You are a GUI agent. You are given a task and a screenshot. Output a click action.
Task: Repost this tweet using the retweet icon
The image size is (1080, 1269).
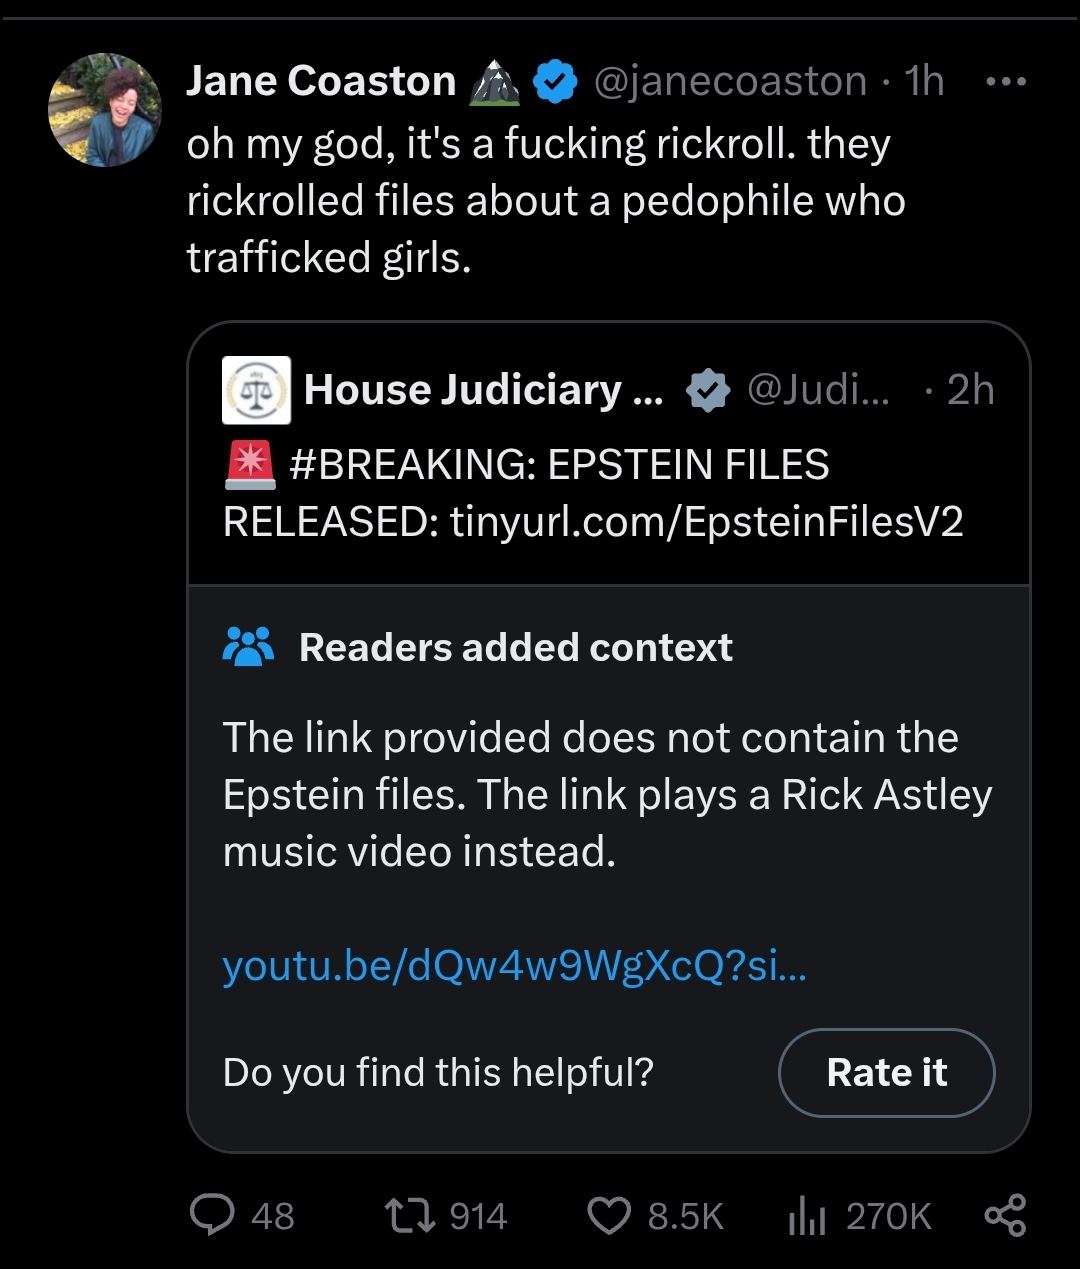[410, 1215]
